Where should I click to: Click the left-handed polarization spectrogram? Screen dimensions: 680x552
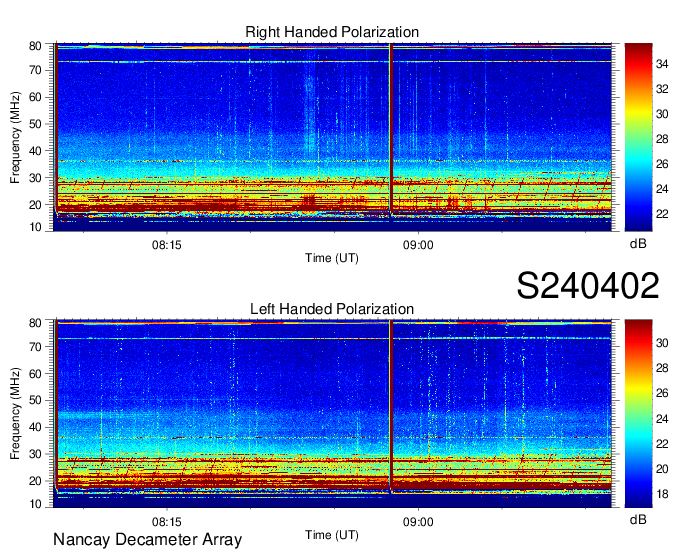(332, 414)
